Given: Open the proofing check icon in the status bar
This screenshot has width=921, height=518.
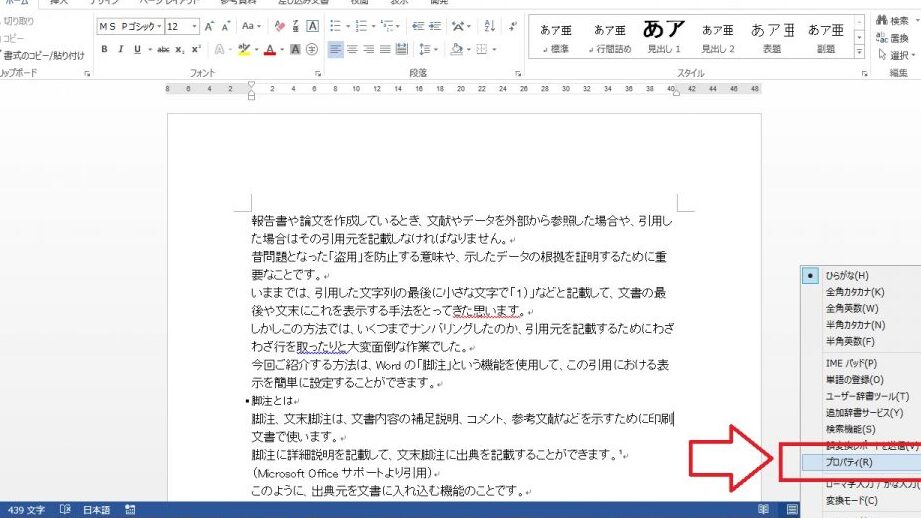Looking at the screenshot, I should [65, 510].
